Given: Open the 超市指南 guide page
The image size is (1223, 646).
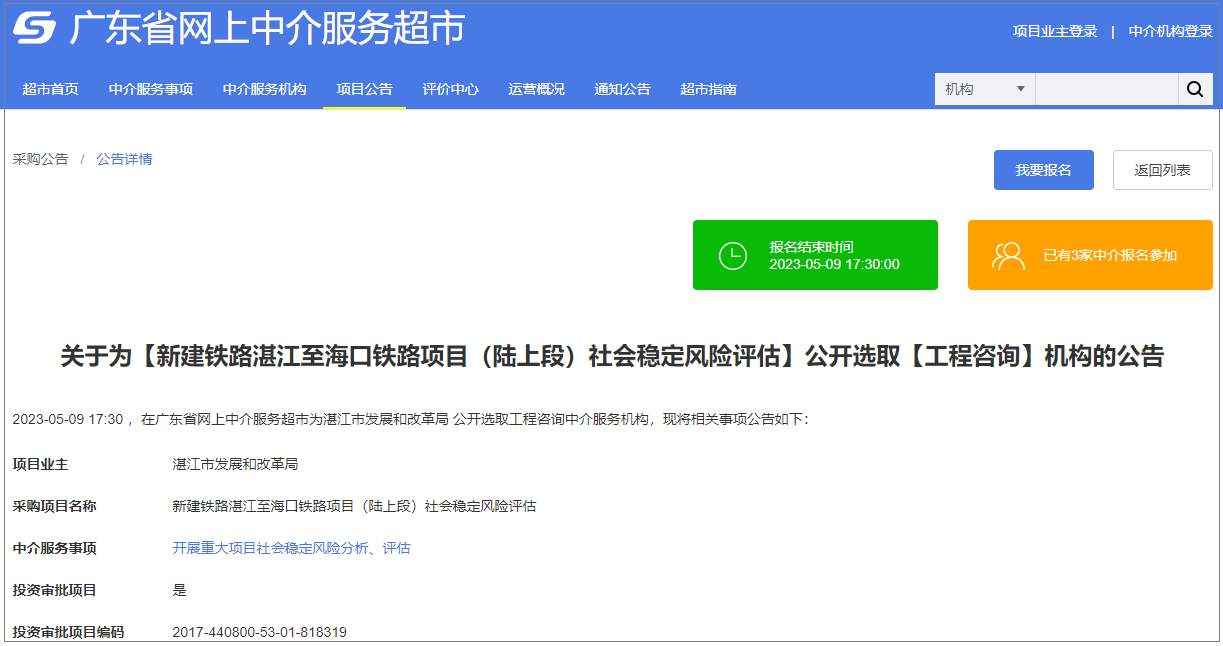Looking at the screenshot, I should coord(708,89).
